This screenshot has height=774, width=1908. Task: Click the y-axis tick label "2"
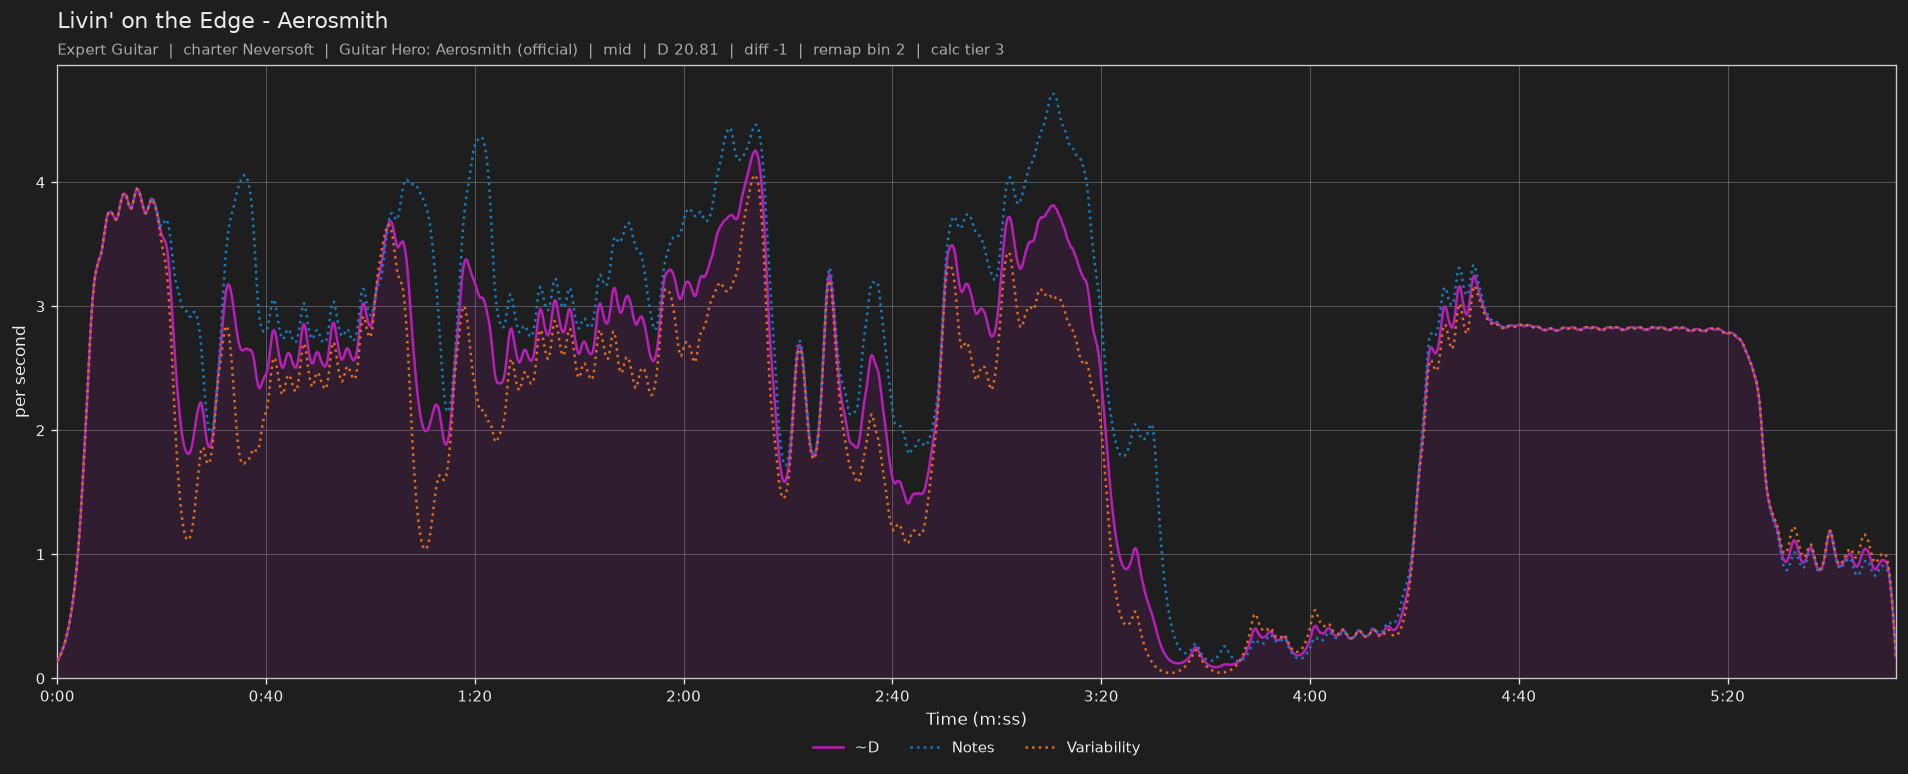[41, 431]
